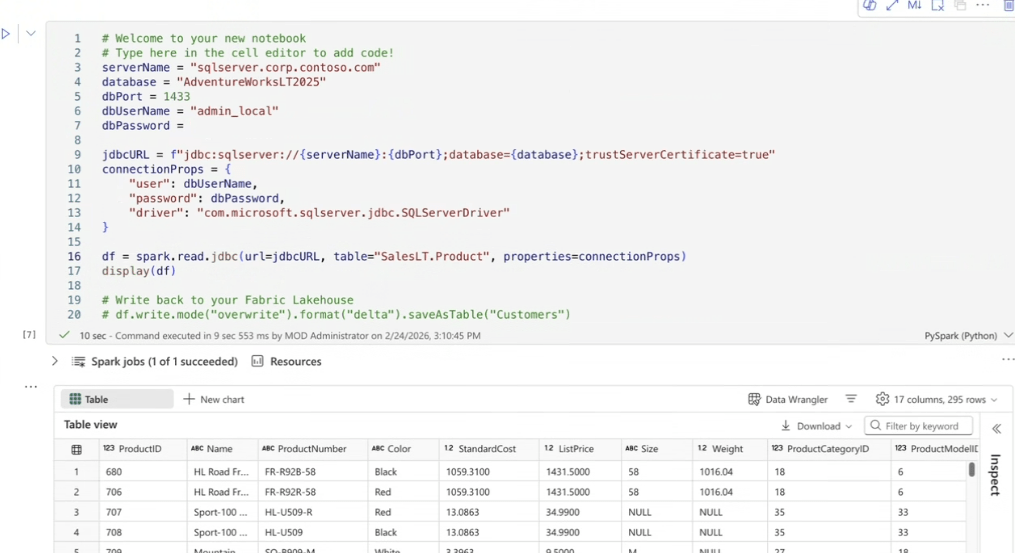Screen dimensions: 1015x553
Task: Open the 17 columns, 295 rows dropdown
Action: (x=936, y=399)
